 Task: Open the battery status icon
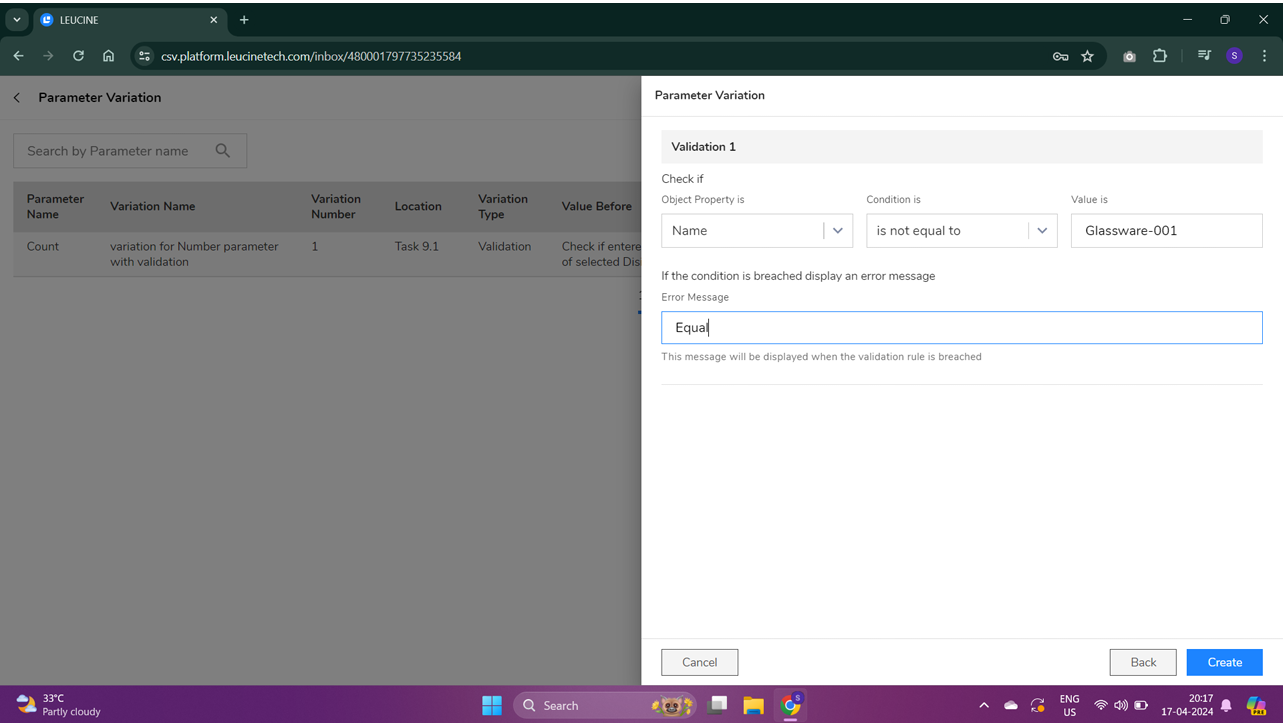pyautogui.click(x=1141, y=705)
